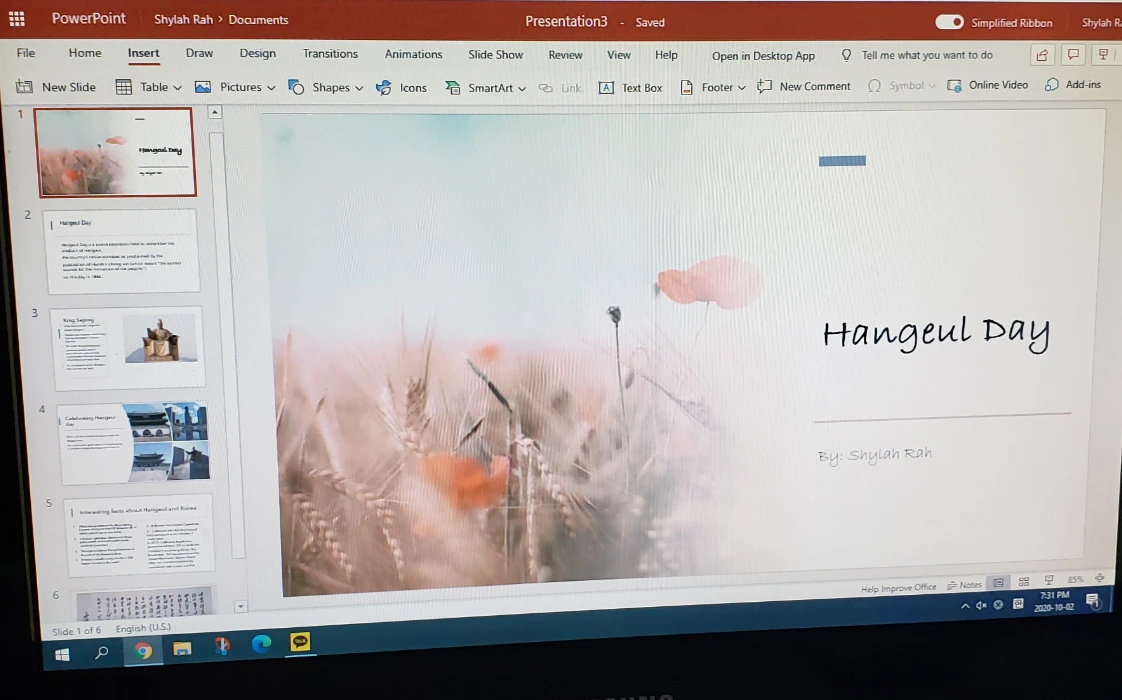Viewport: 1122px width, 700px height.
Task: Switch to the Design tab
Action: (x=258, y=53)
